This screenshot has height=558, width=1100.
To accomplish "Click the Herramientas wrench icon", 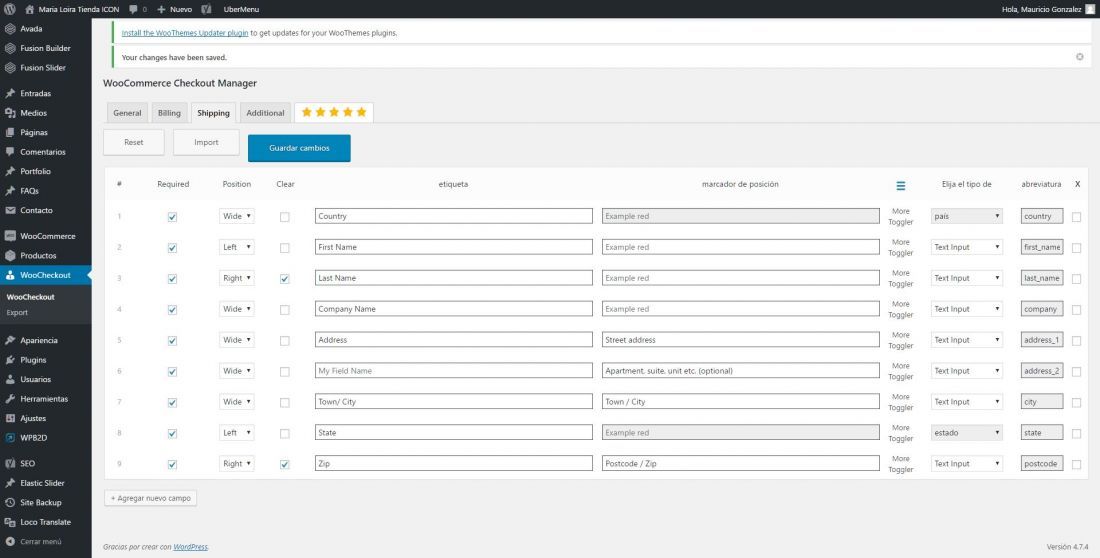I will 10,399.
